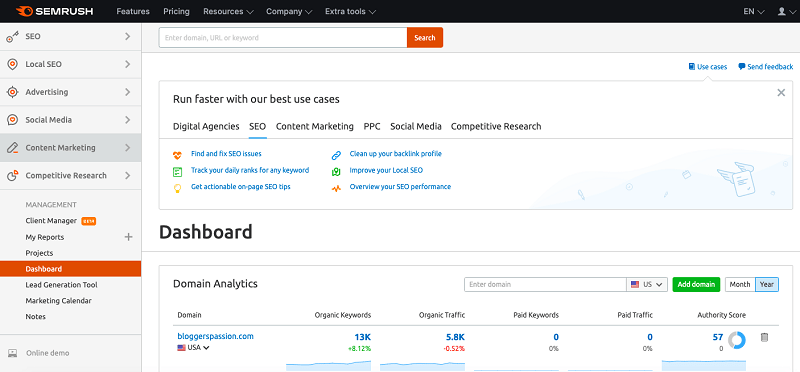The height and width of the screenshot is (372, 800).
Task: Open the Company dropdown menu
Action: click(x=289, y=11)
